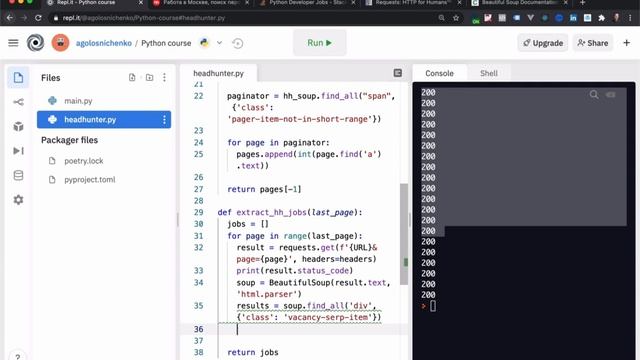Click the Packager files heading
640x360 pixels.
(69, 140)
